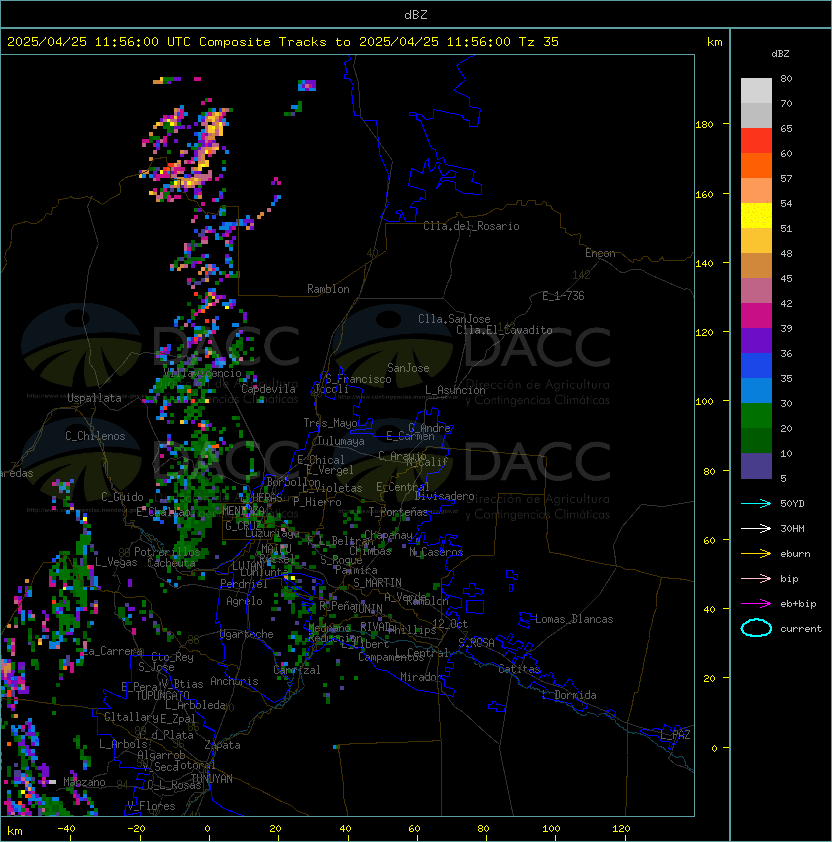
Task: Click the 'C_Chilenos' map label
Action: click(95, 436)
